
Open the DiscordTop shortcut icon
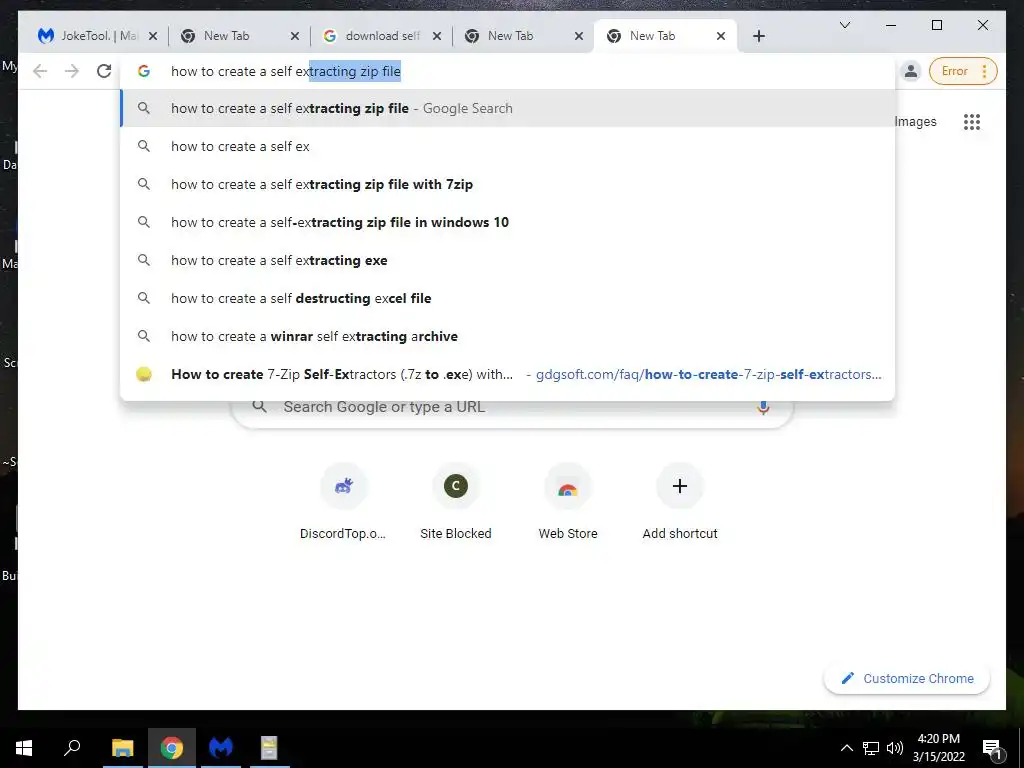click(344, 486)
